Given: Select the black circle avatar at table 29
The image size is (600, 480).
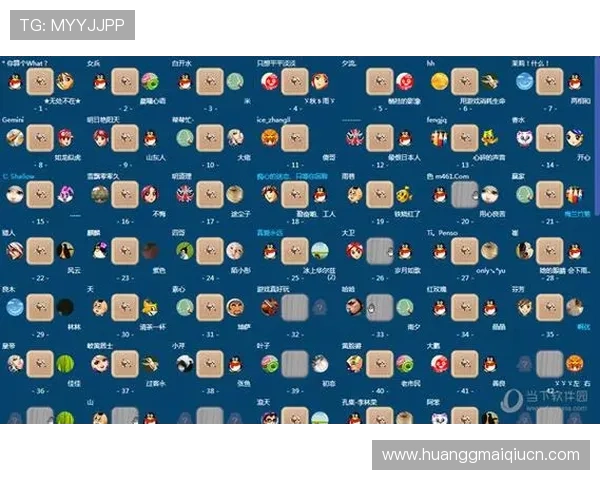Looking at the screenshot, I should click(x=65, y=307).
